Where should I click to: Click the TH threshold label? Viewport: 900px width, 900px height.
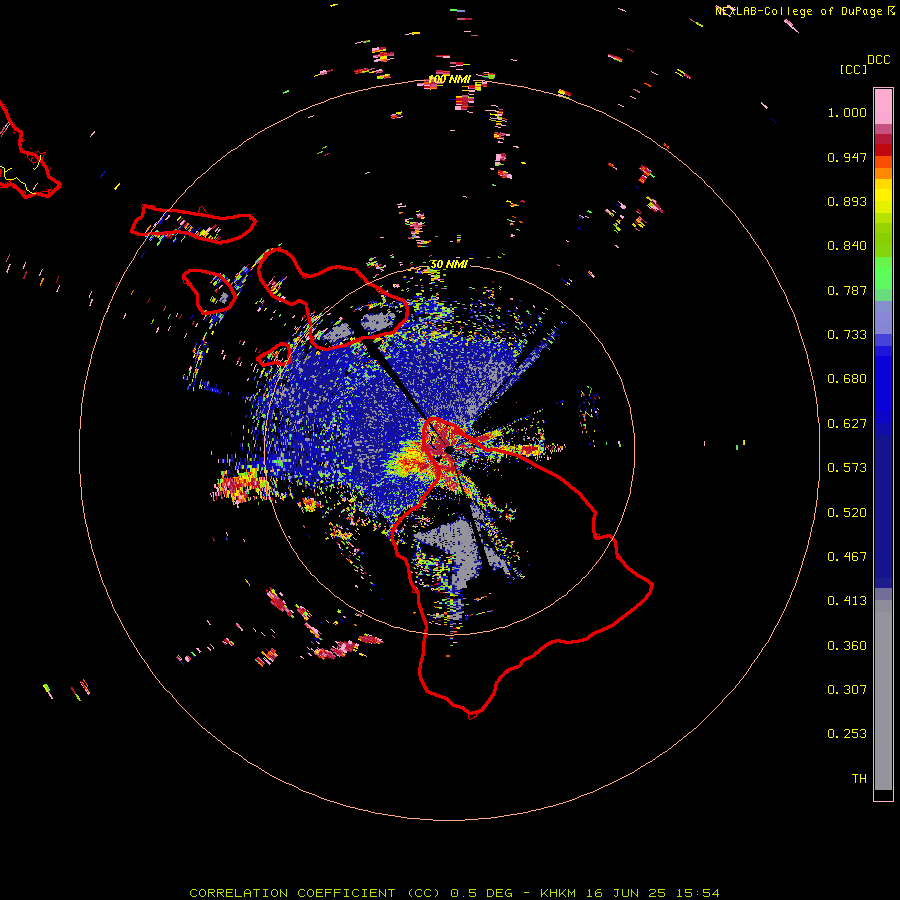coord(859,779)
